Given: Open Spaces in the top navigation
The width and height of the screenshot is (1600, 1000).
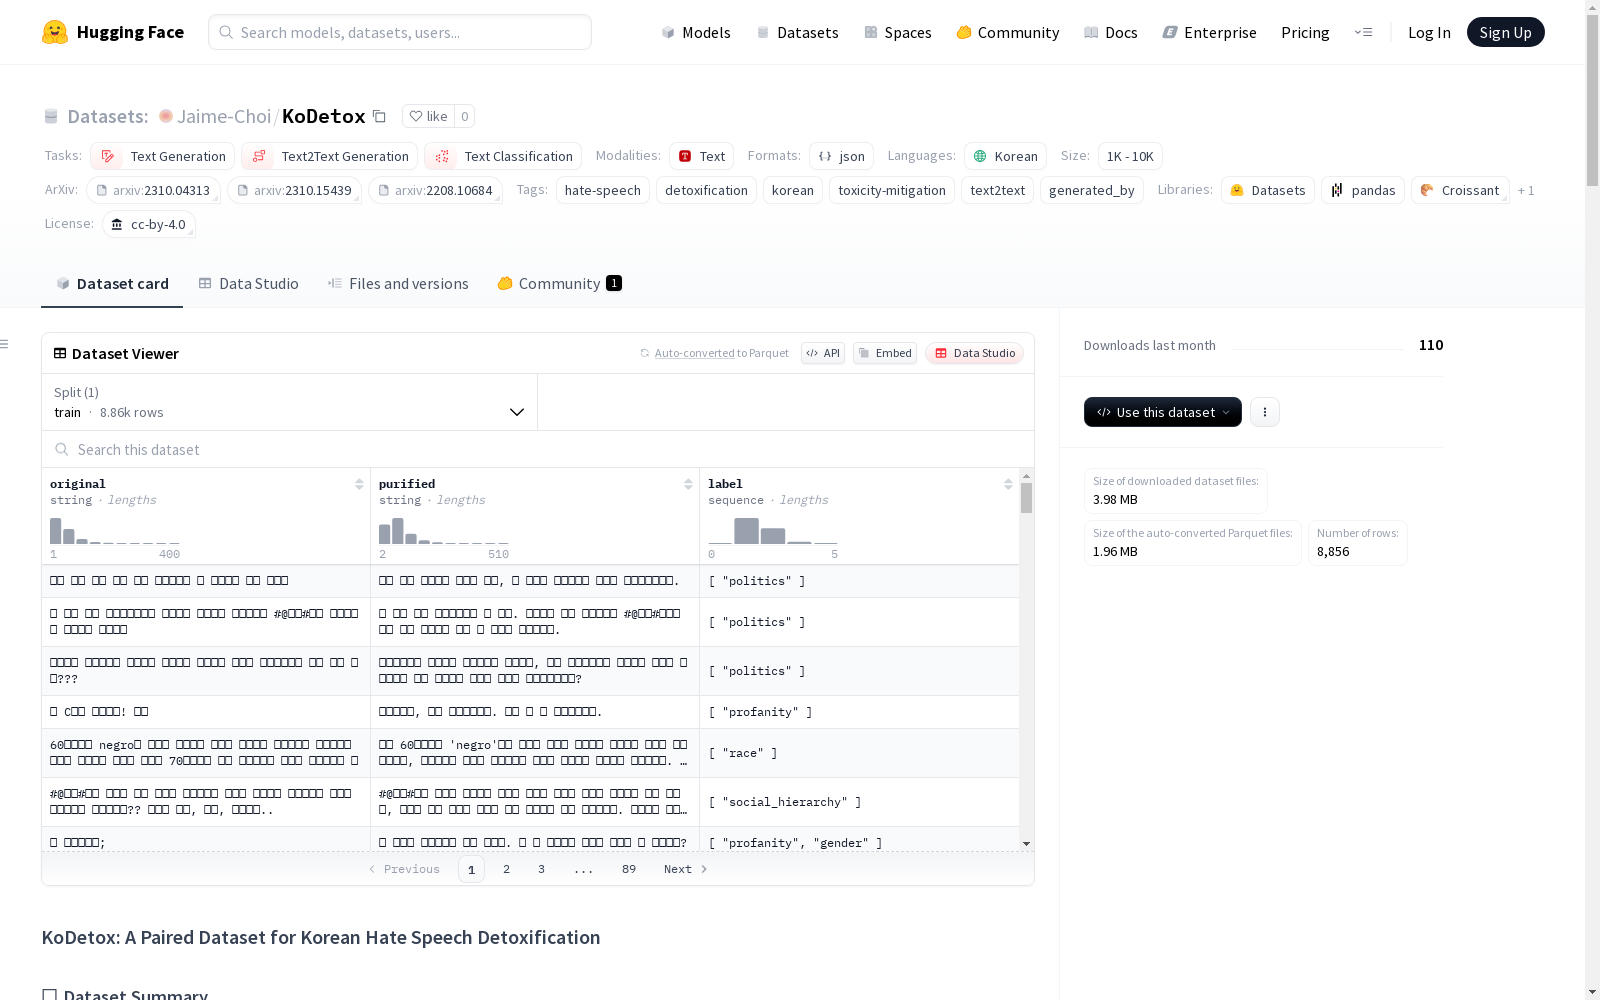Looking at the screenshot, I should click(x=898, y=32).
